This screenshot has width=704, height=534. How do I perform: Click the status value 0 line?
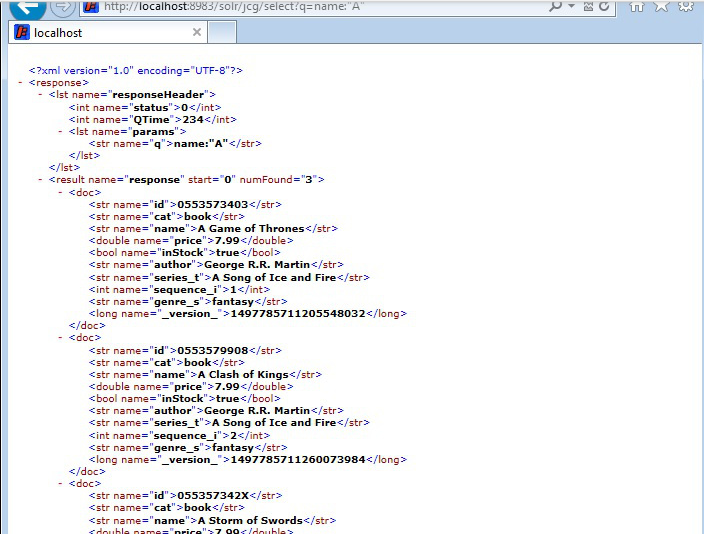pyautogui.click(x=145, y=107)
